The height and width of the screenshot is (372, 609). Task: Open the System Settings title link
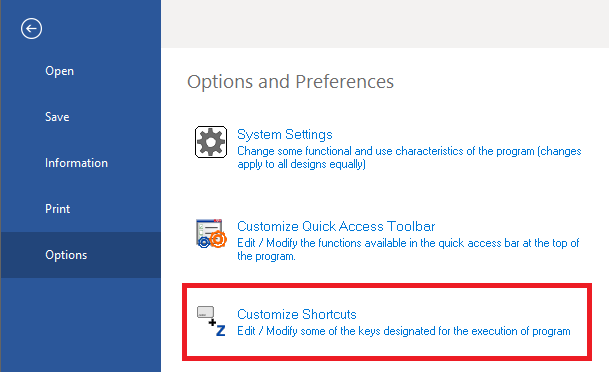pyautogui.click(x=285, y=134)
